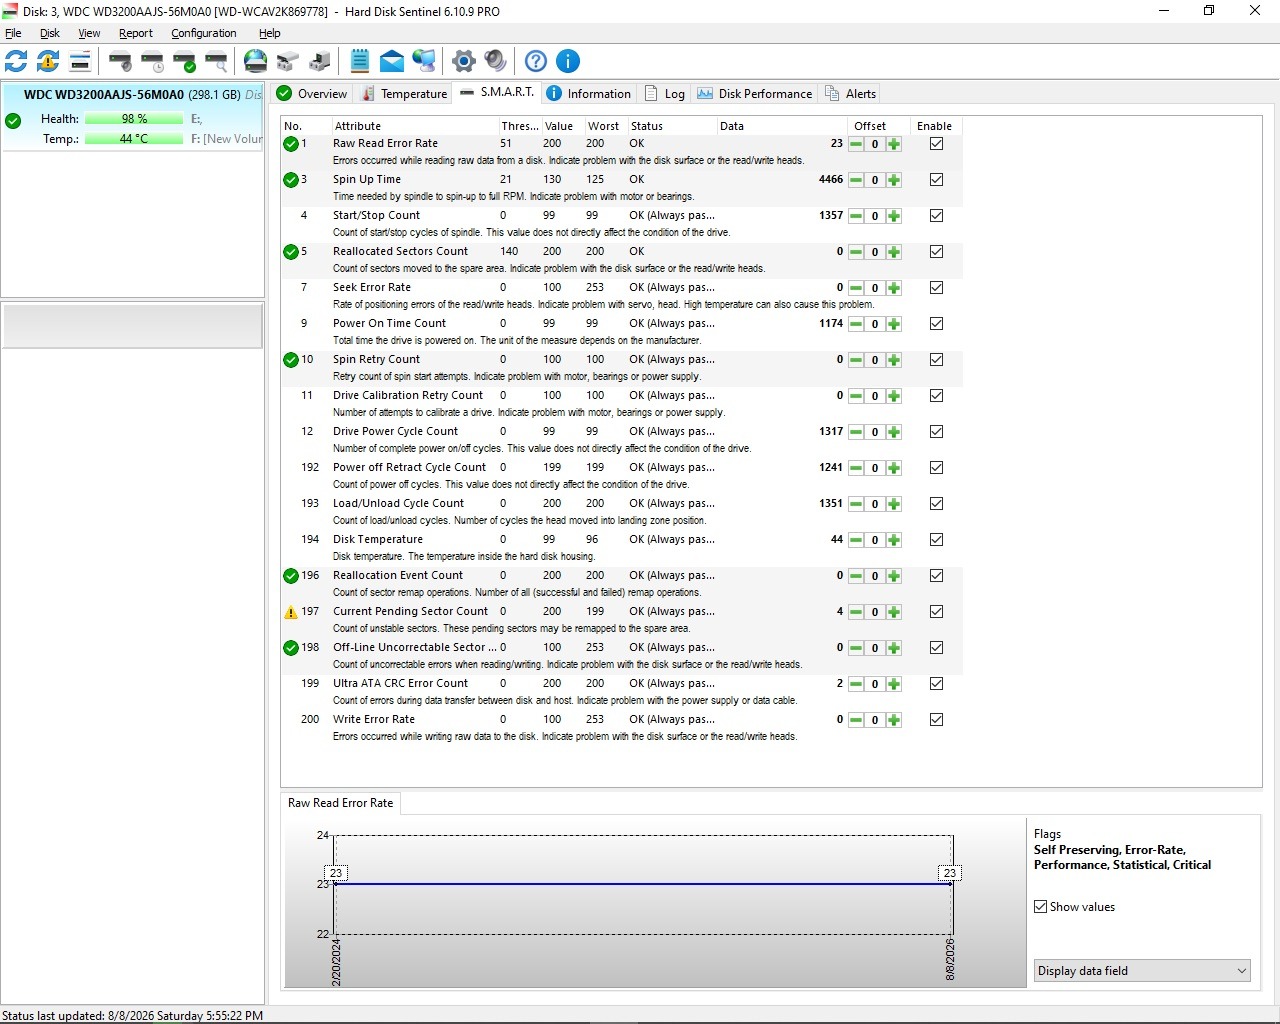Click the green Health 98 % bar
This screenshot has width=1280, height=1024.
(x=134, y=119)
